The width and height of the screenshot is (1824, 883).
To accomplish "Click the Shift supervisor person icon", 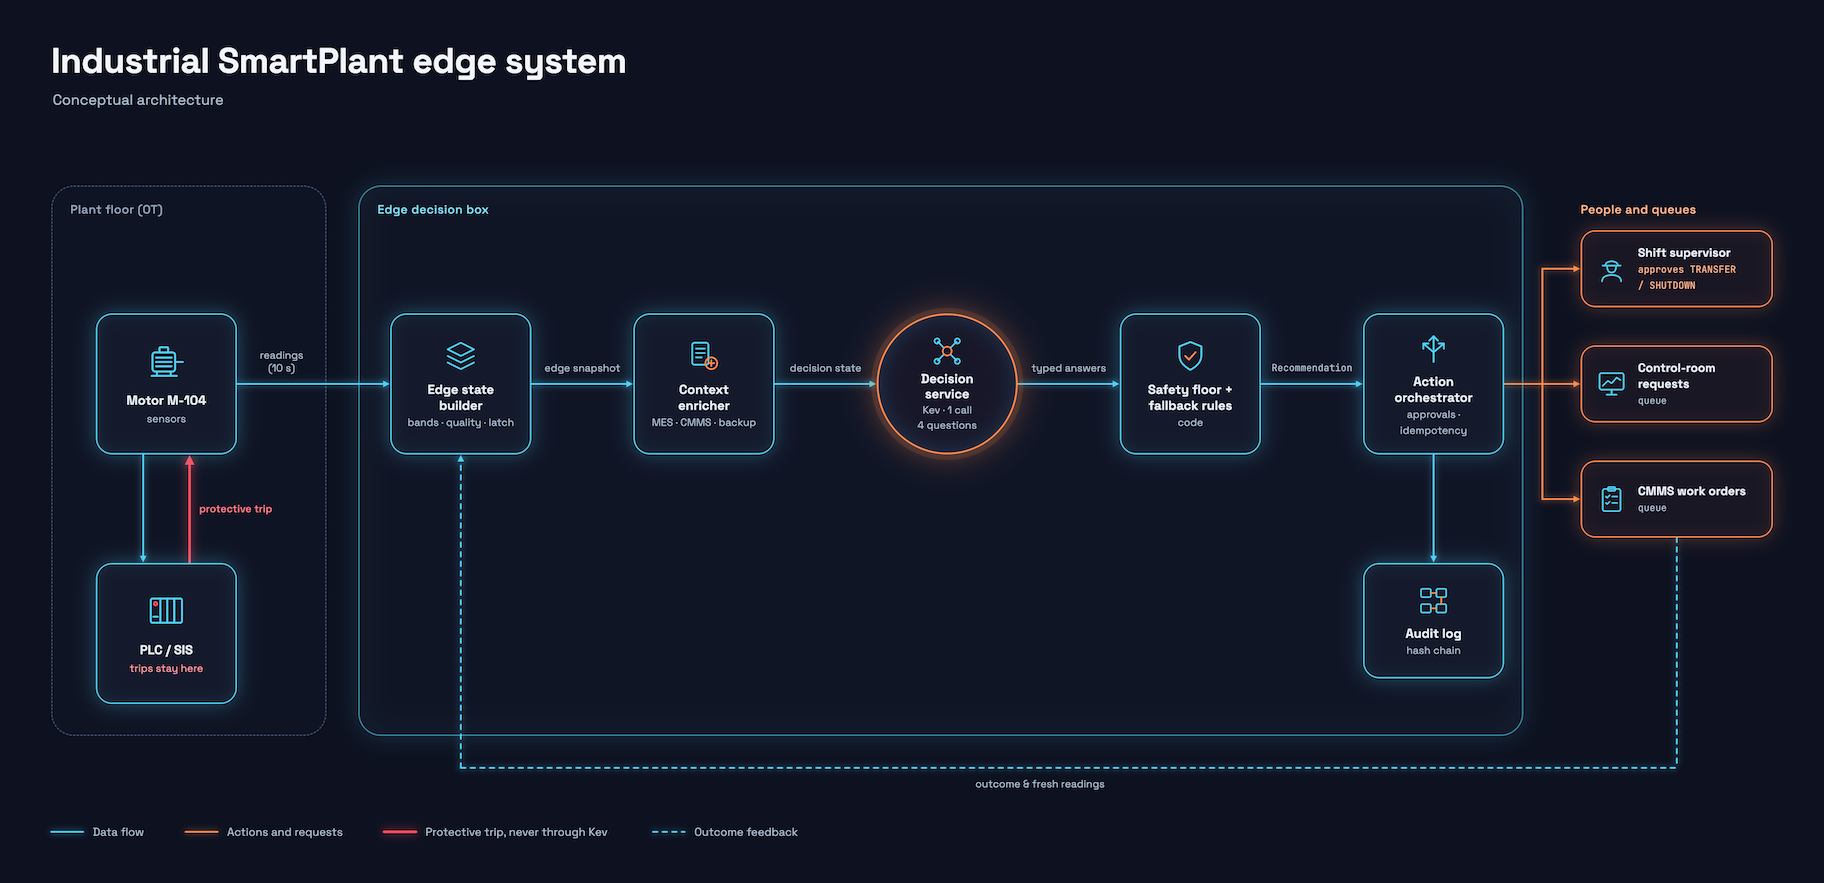I will coord(1611,270).
